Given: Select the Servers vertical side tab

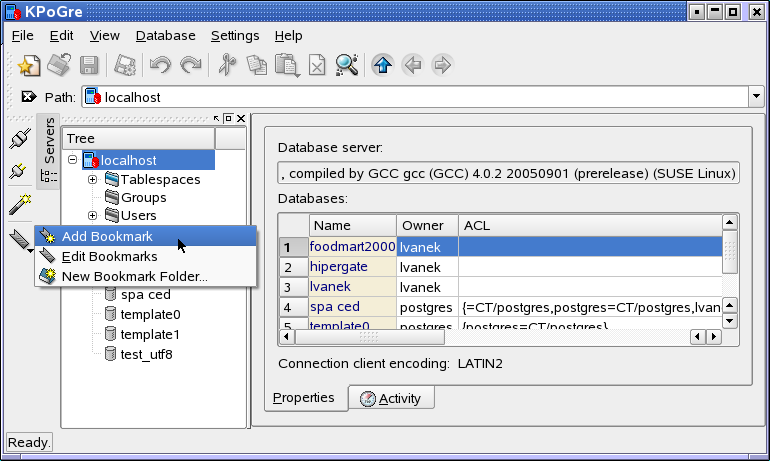Looking at the screenshot, I should (48, 140).
